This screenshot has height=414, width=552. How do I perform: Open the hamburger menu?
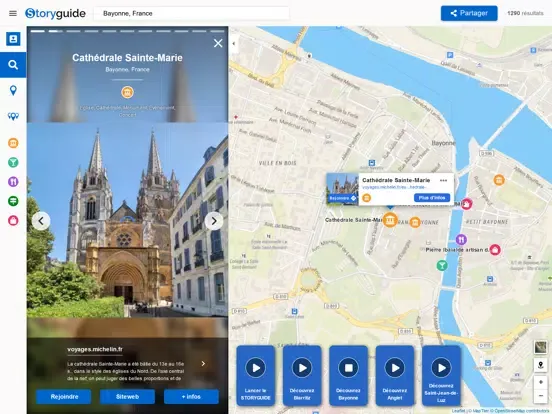click(x=13, y=13)
